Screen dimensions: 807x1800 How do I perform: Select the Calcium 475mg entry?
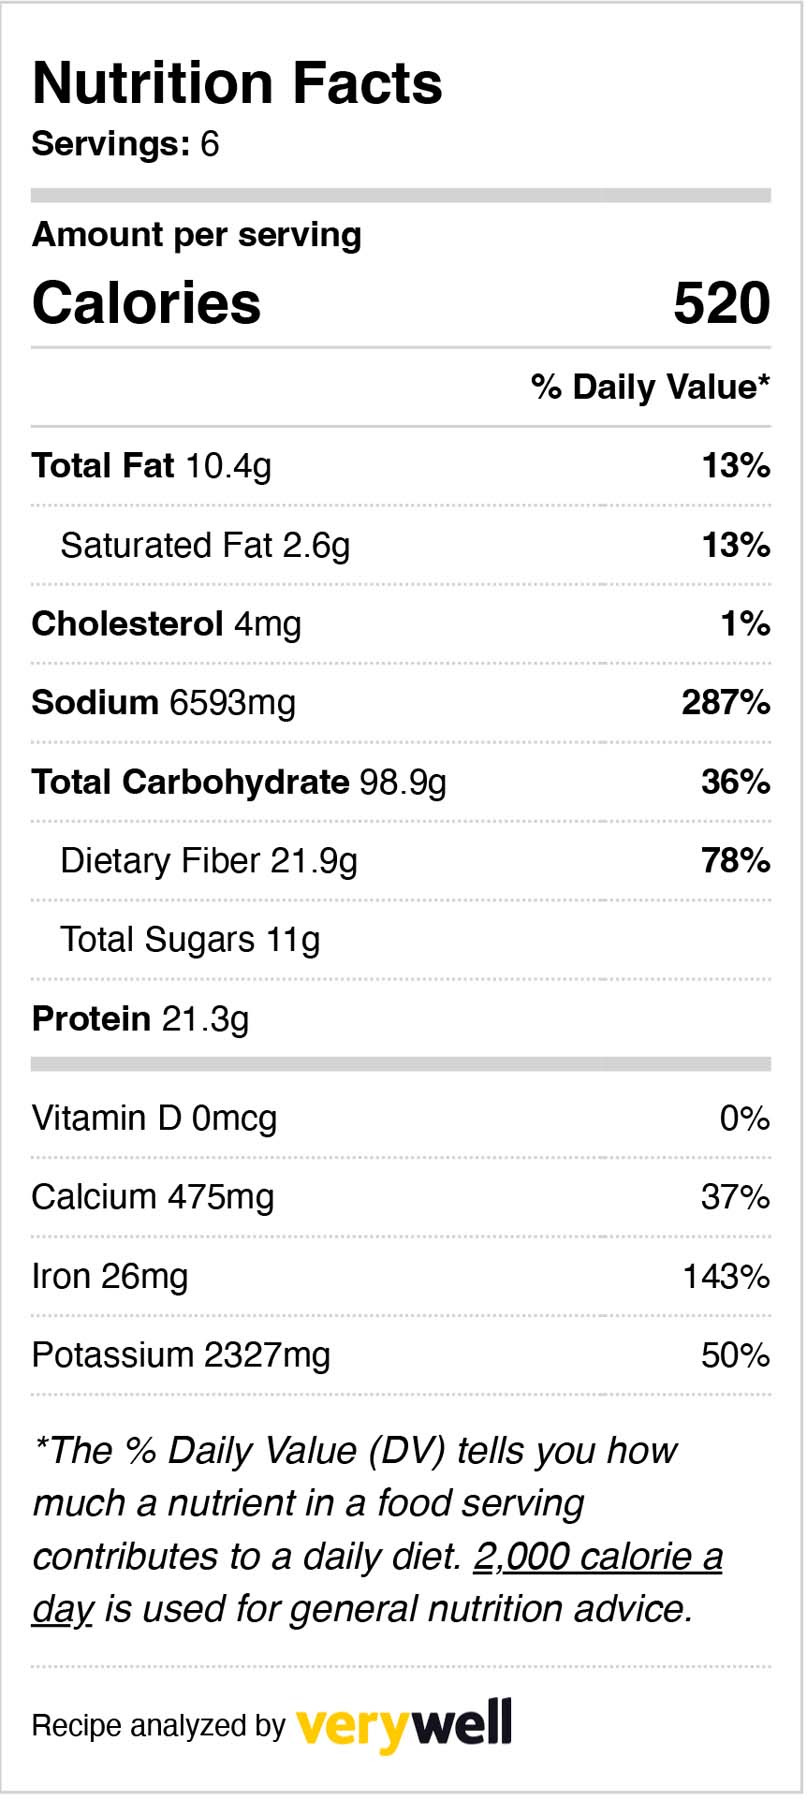coord(152,1197)
